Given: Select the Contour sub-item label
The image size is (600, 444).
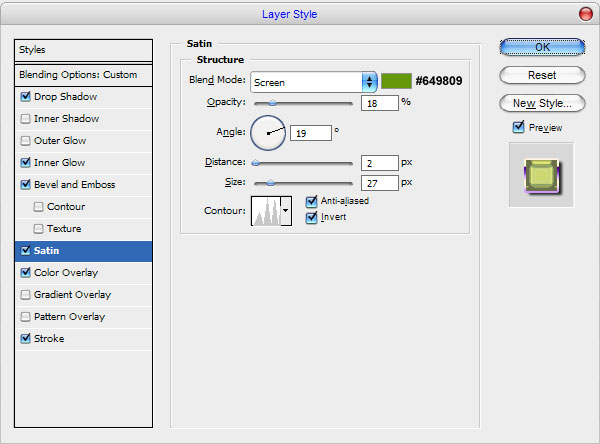Looking at the screenshot, I should [x=66, y=207].
